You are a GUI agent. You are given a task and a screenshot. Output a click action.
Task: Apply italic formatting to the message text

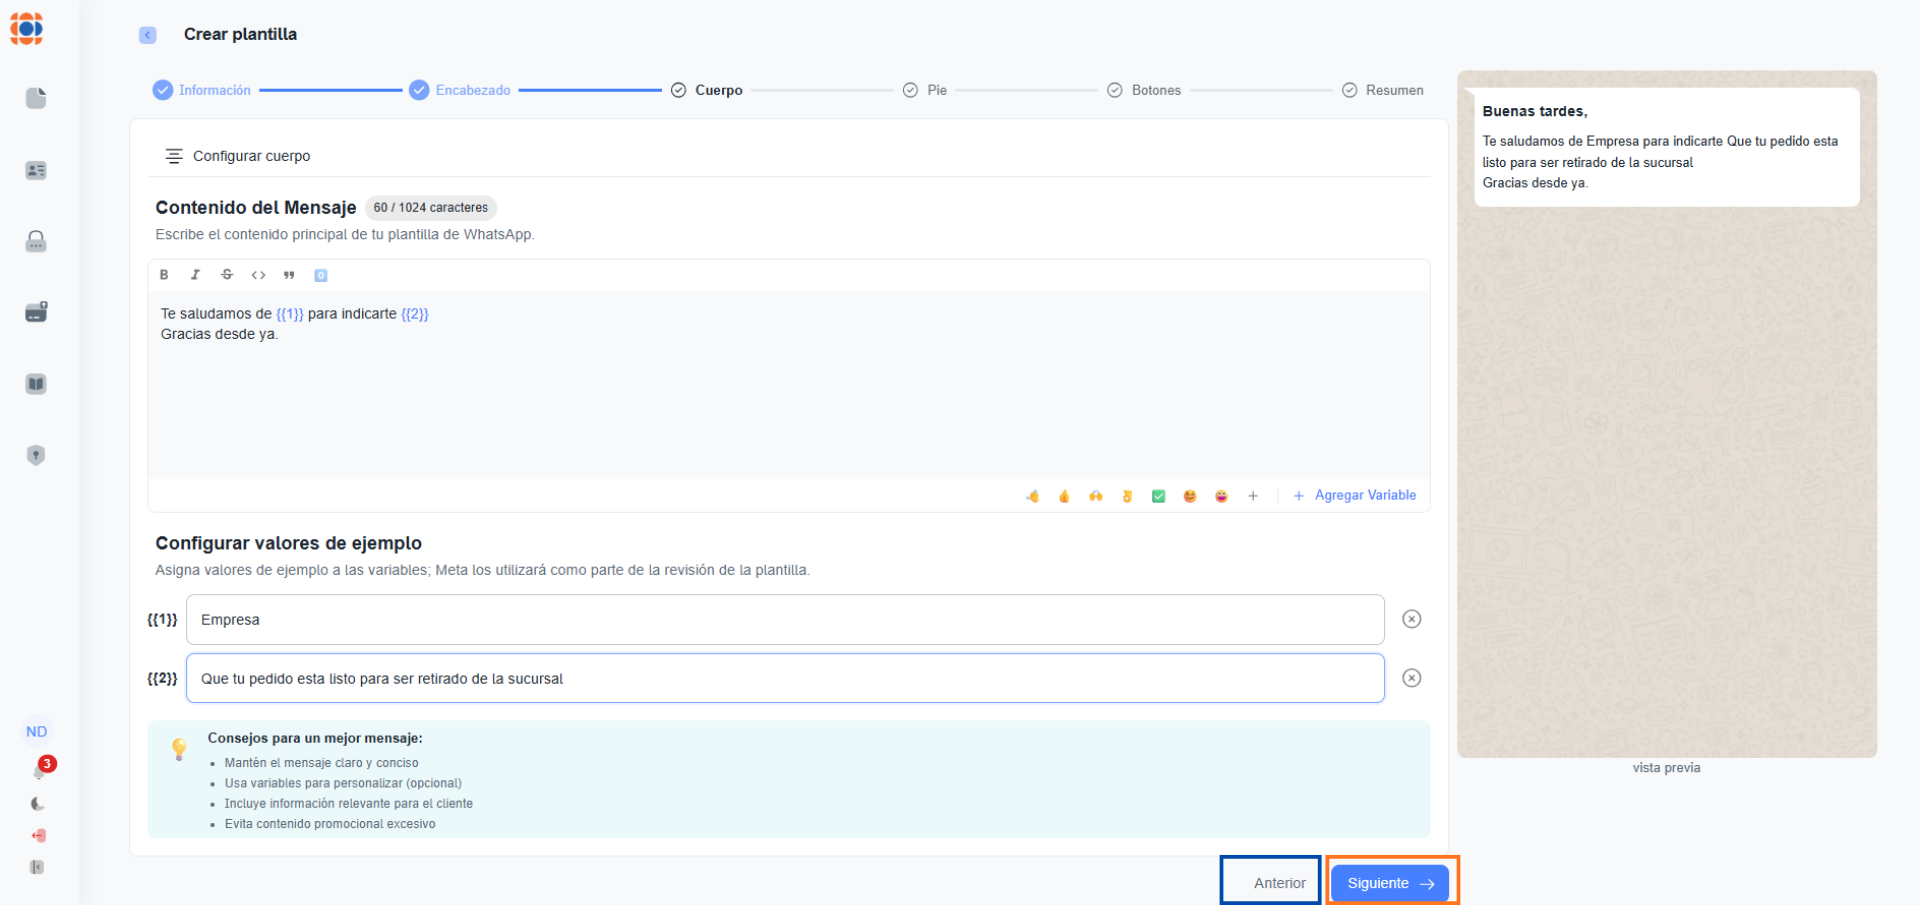pos(195,275)
